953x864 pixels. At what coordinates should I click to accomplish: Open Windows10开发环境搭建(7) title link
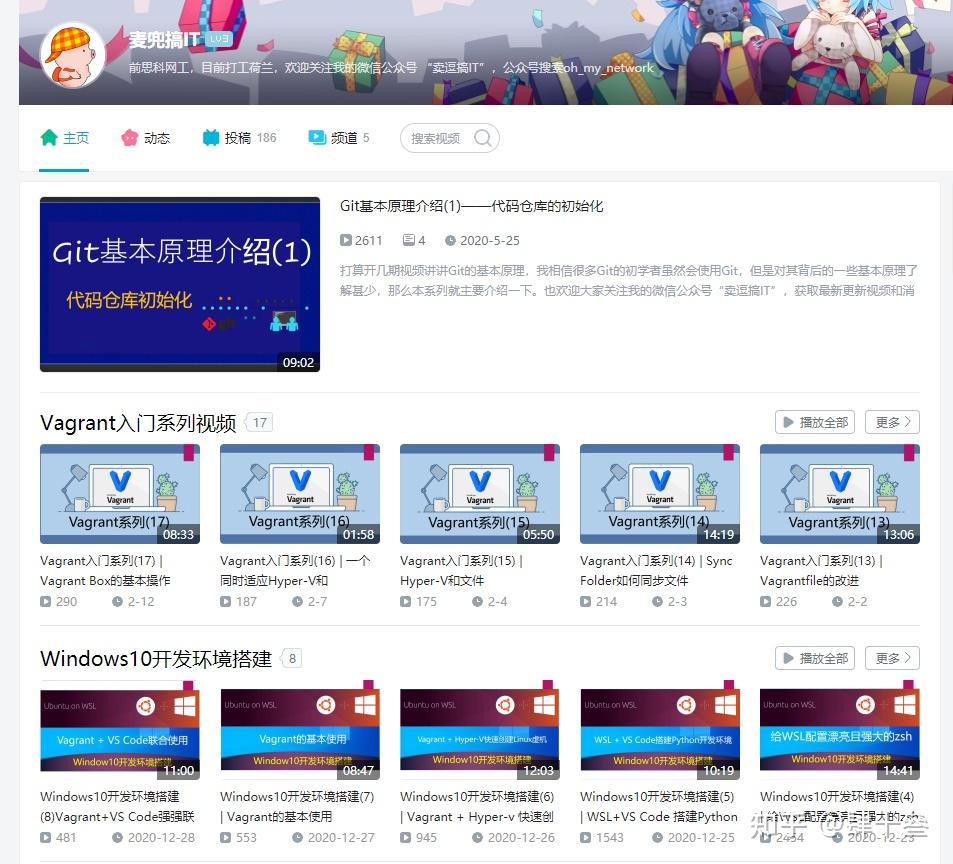(297, 806)
